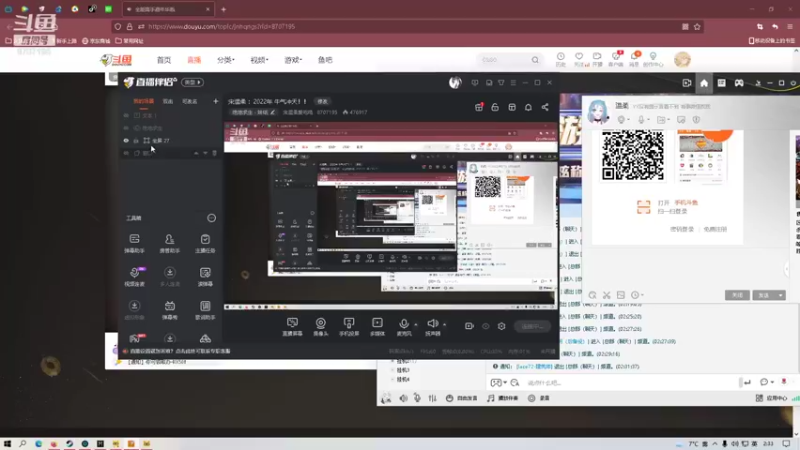The height and width of the screenshot is (450, 800).
Task: Click the start-streaming button in 直播伴侣
Action: tap(533, 327)
